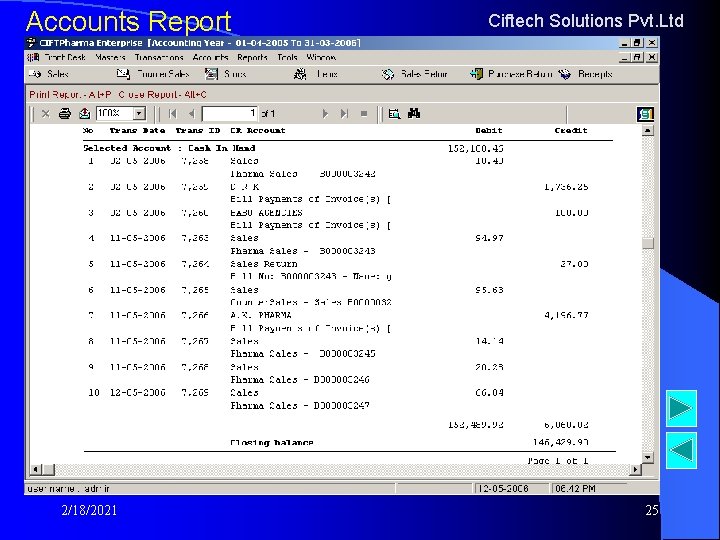Click the next slide cyan arrow button
The width and height of the screenshot is (720, 540).
[681, 408]
